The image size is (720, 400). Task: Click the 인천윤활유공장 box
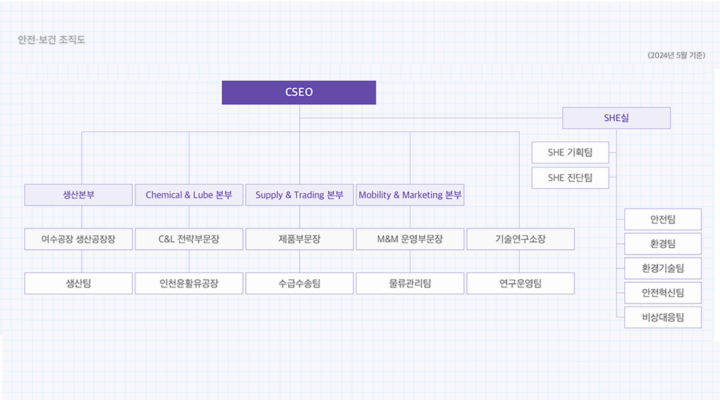pyautogui.click(x=189, y=283)
